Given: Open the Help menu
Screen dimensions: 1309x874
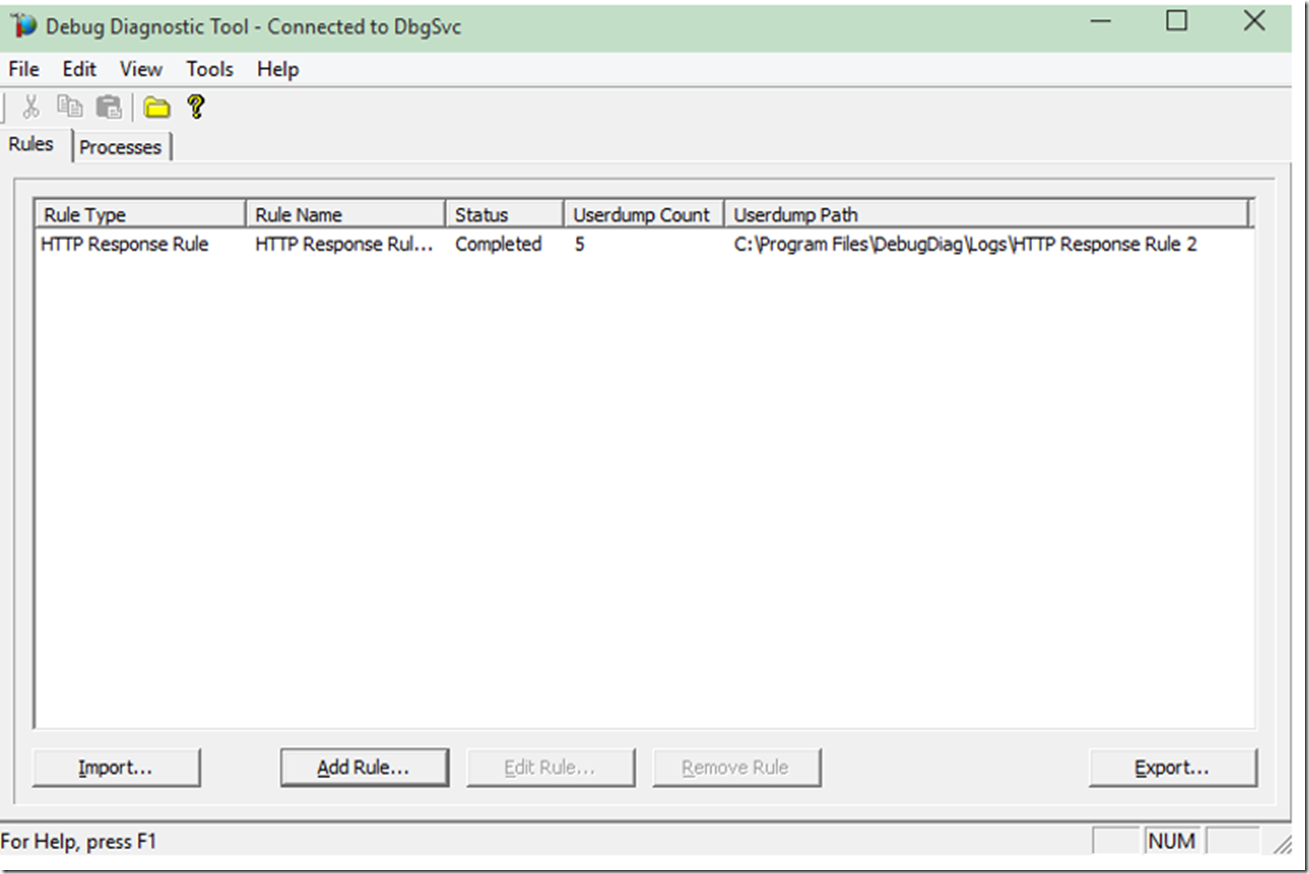Looking at the screenshot, I should tap(278, 69).
